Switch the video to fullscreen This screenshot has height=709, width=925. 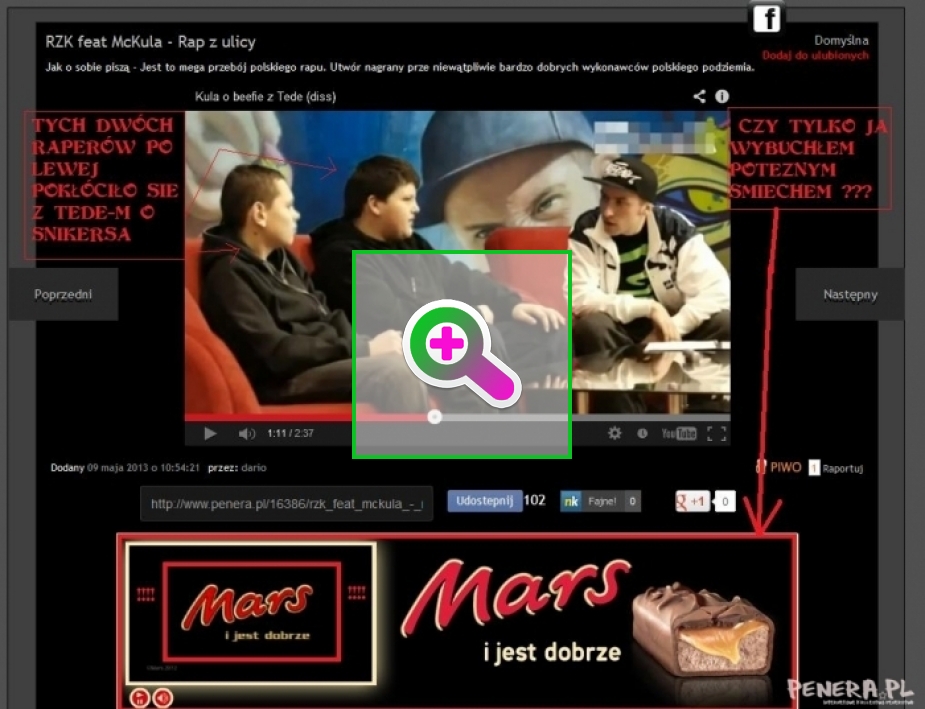pyautogui.click(x=716, y=434)
